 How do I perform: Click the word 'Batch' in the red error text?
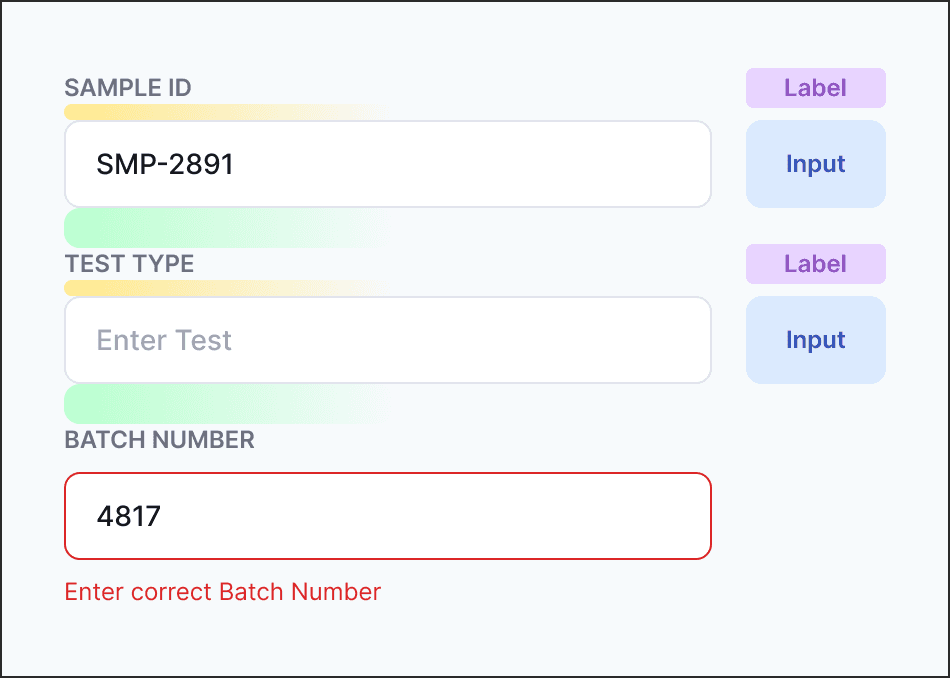[x=251, y=591]
